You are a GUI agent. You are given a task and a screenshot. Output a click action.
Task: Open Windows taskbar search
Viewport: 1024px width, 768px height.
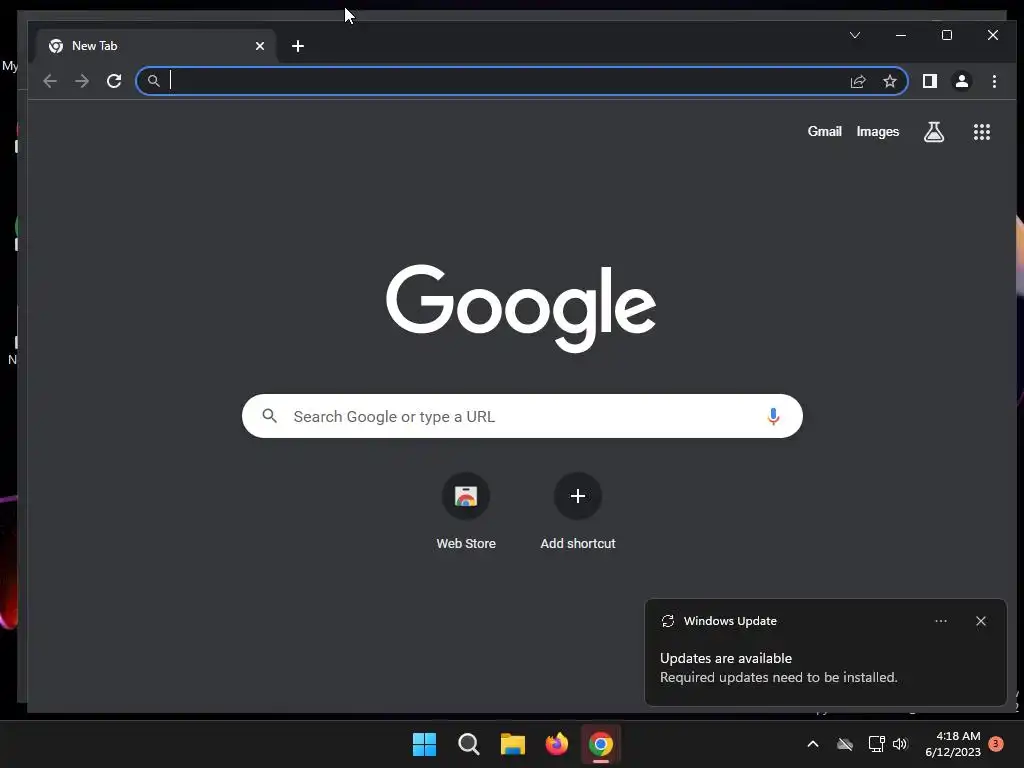[x=468, y=744]
